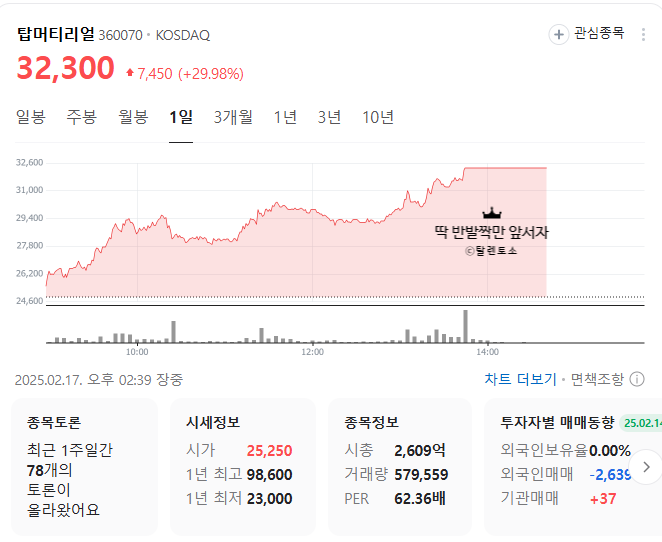Click the 관심종목 watchlist button label
Image resolution: width=662 pixels, height=542 pixels.
point(599,34)
